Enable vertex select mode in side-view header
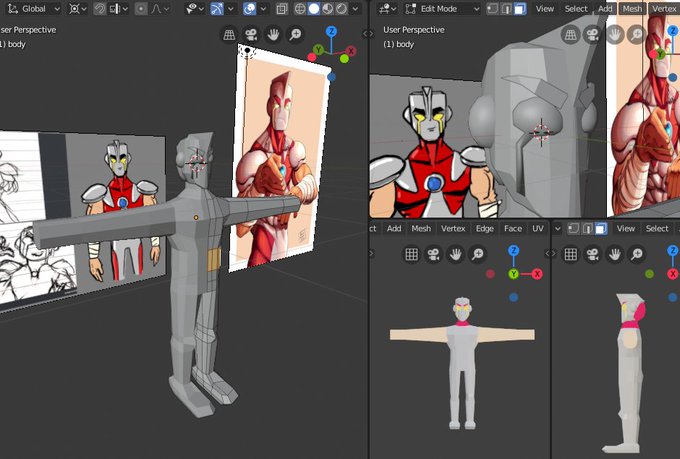680x459 pixels. 573,229
